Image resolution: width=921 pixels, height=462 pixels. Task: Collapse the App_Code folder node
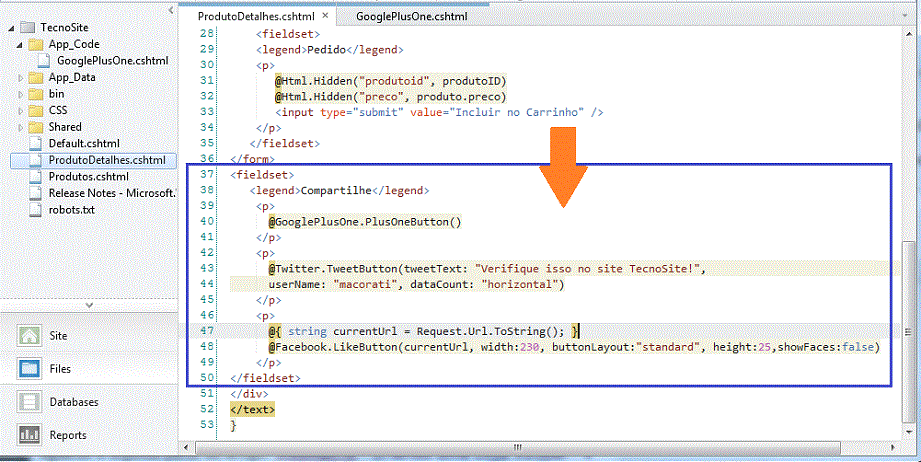(21, 44)
